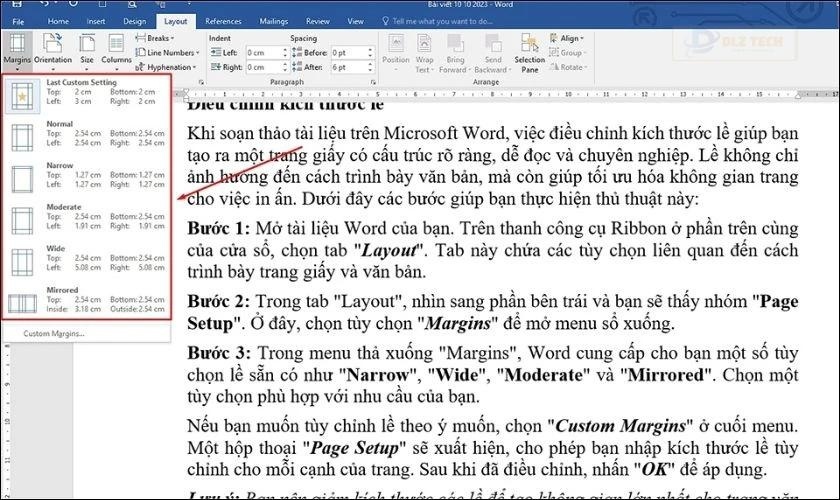The width and height of the screenshot is (840, 500).
Task: Click the Wrap Text button
Action: pyautogui.click(x=424, y=53)
